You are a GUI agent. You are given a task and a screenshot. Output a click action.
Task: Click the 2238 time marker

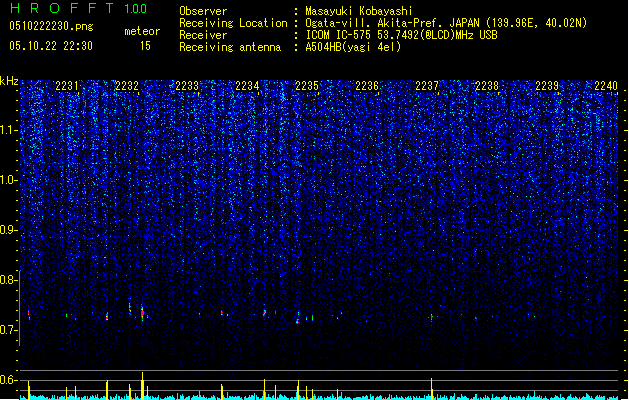click(487, 86)
